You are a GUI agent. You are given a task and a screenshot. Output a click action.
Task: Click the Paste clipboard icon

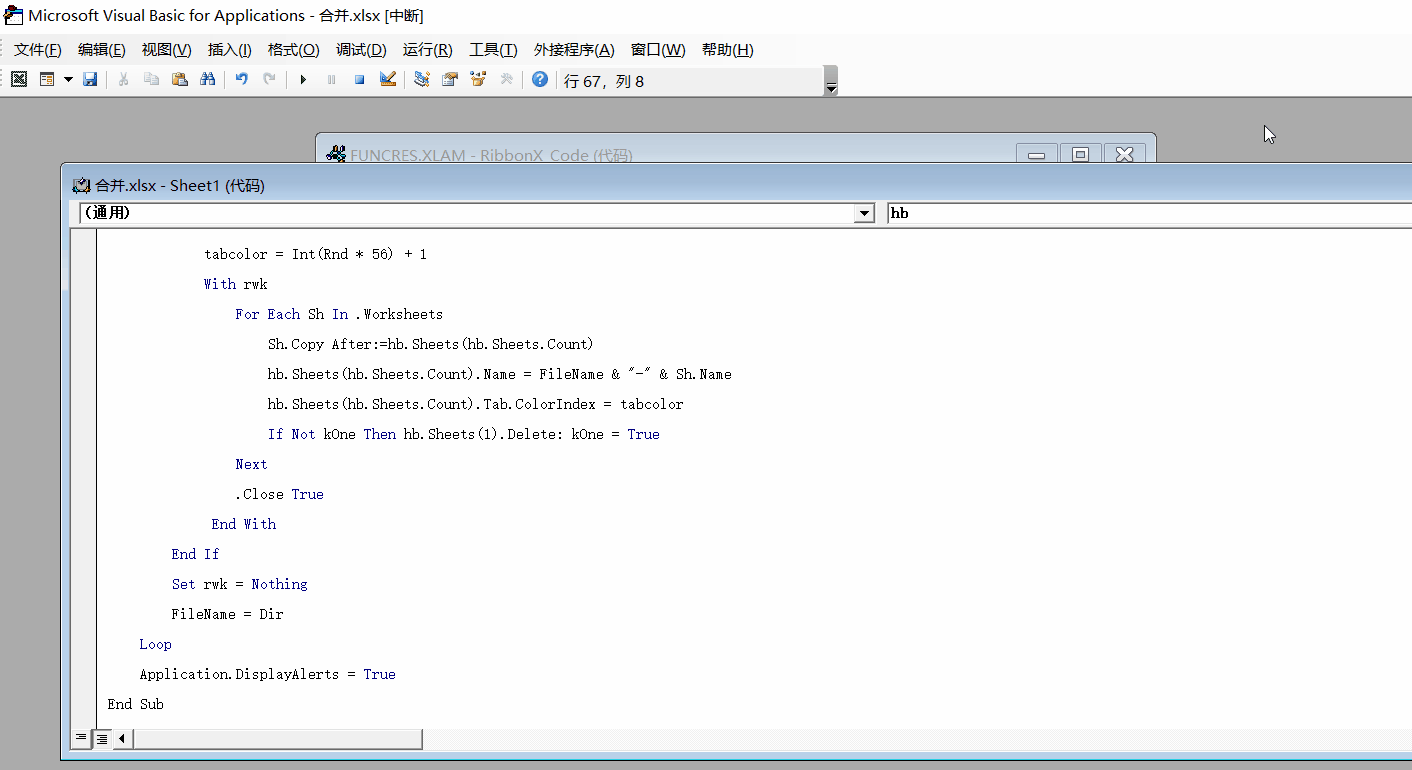click(x=179, y=79)
